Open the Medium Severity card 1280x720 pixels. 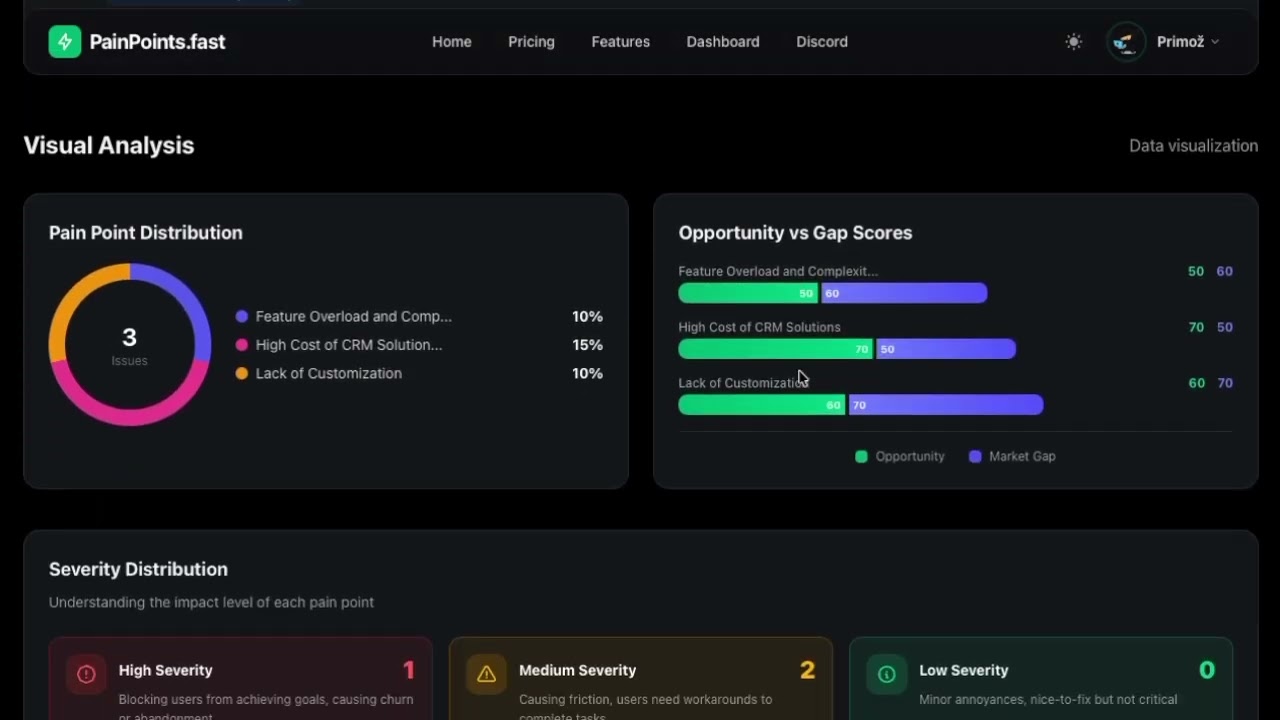coord(641,679)
